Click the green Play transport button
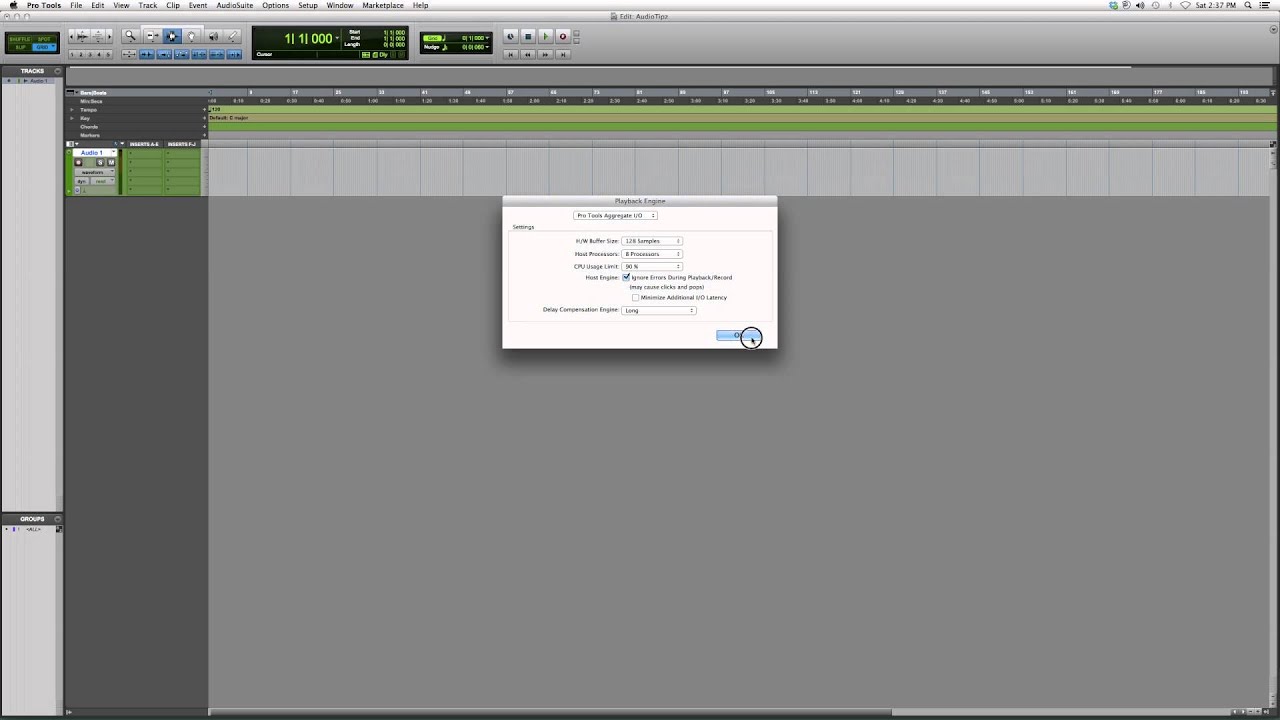Screen dimensions: 1280x720 click(x=545, y=36)
